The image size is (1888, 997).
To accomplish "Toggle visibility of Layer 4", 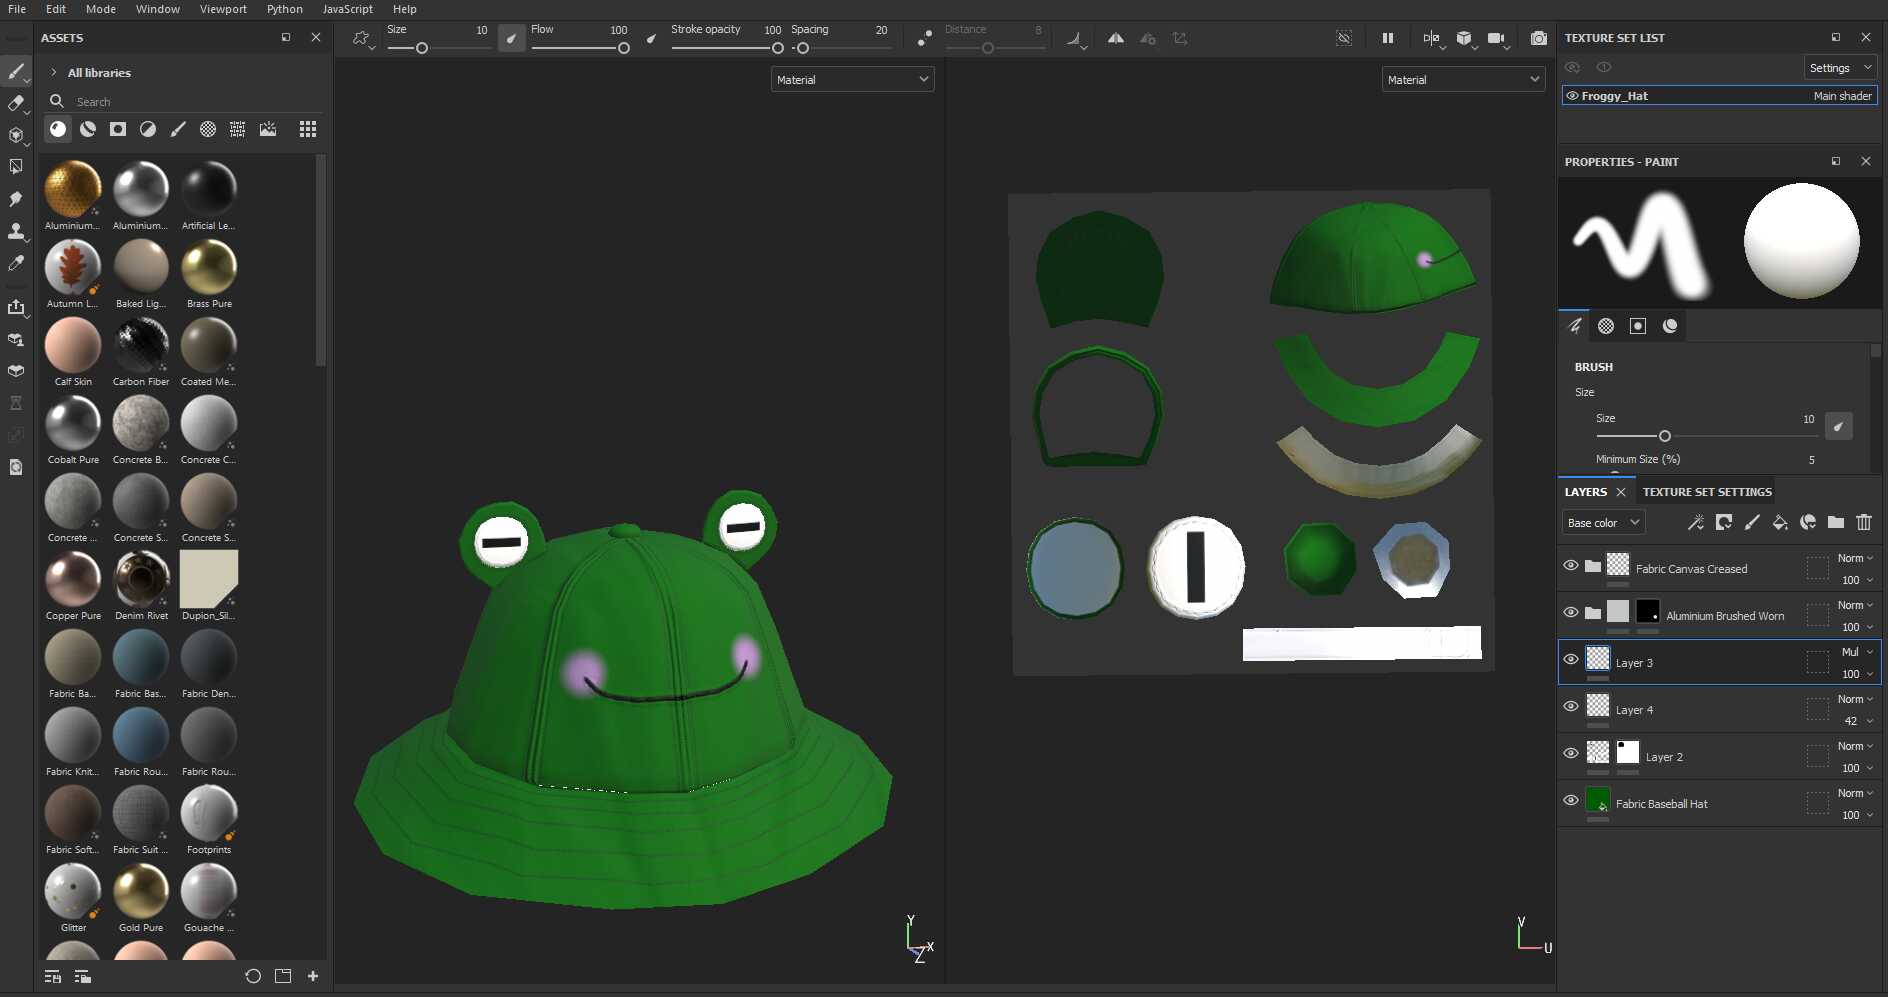I will (x=1571, y=707).
